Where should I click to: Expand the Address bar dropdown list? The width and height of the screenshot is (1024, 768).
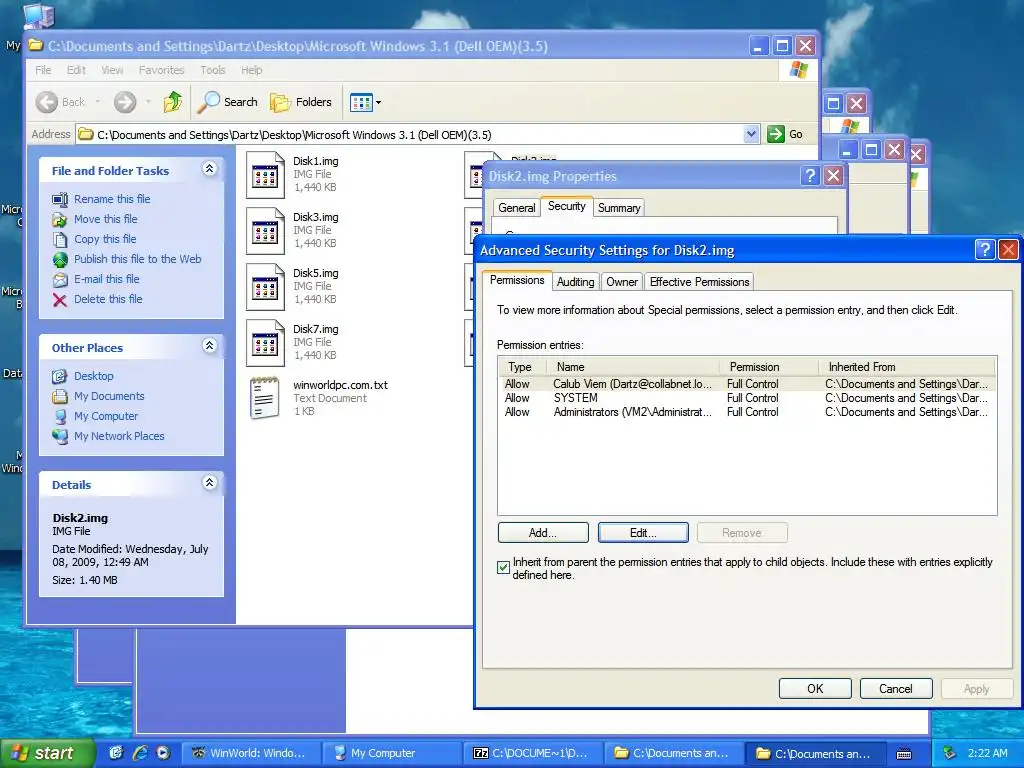[751, 135]
